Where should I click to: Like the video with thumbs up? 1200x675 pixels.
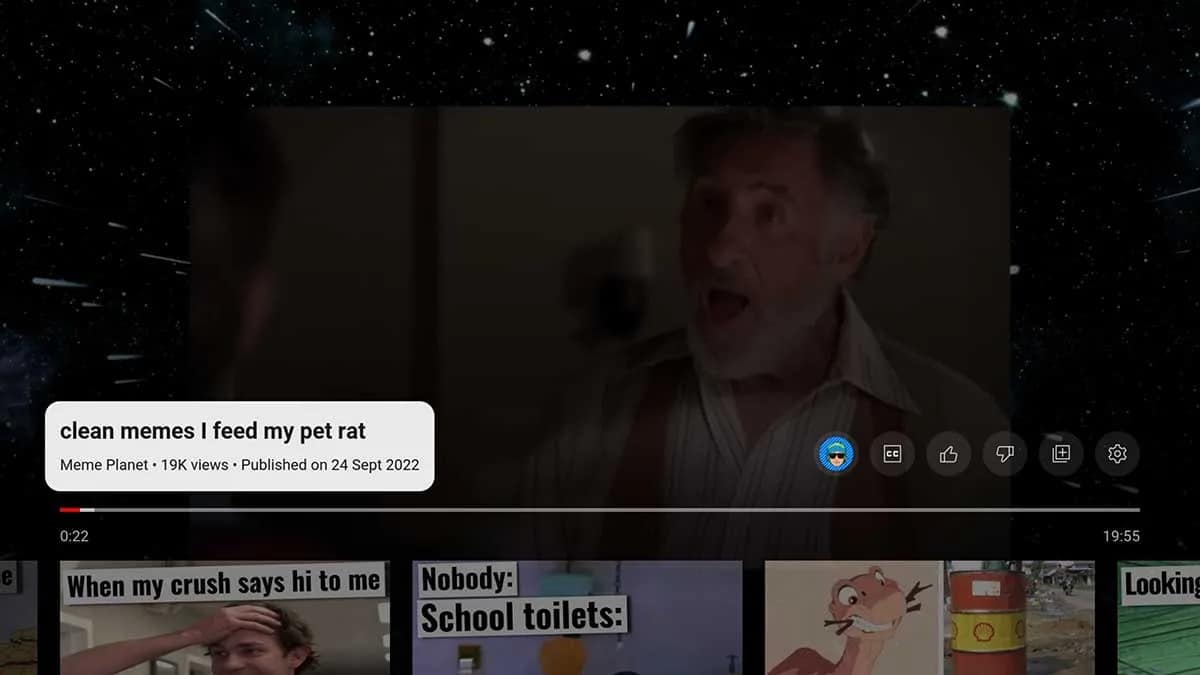click(x=948, y=454)
